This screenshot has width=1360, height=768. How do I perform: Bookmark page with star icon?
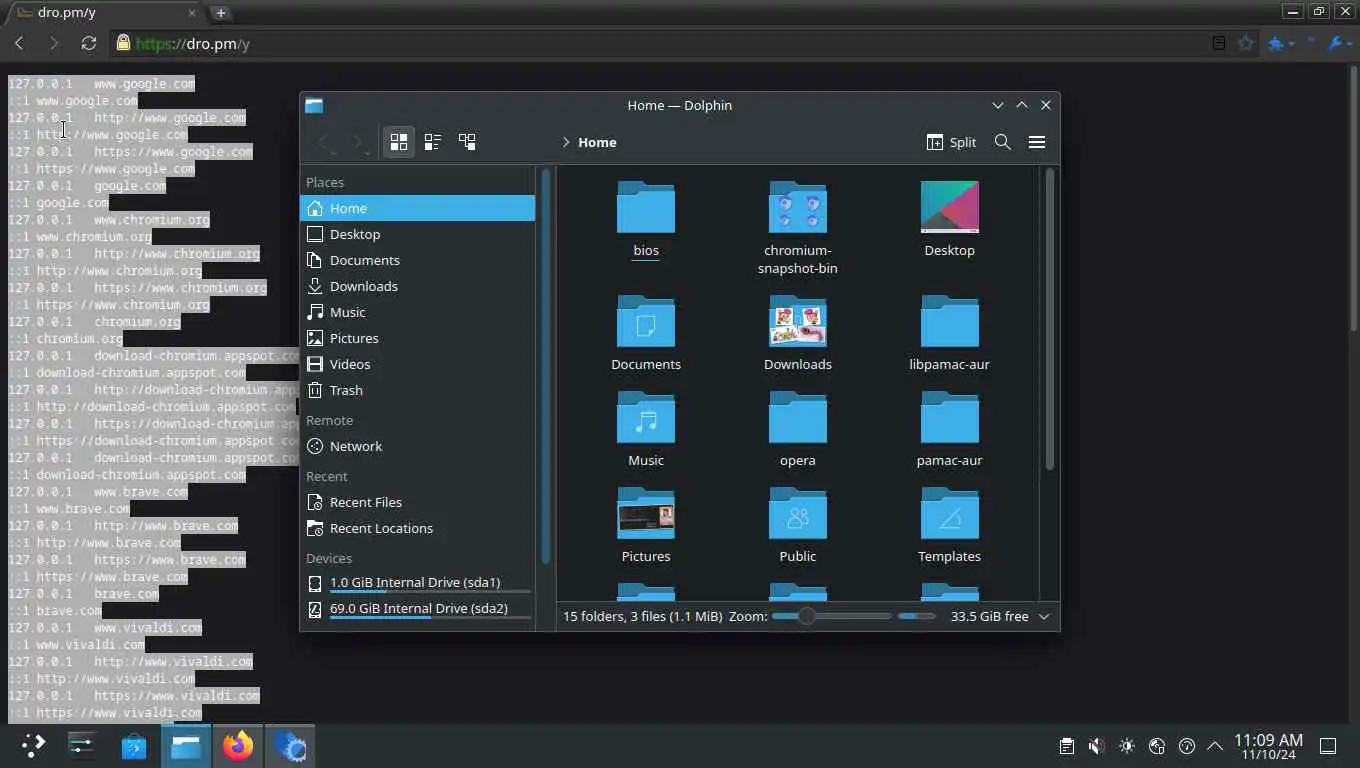point(1245,43)
